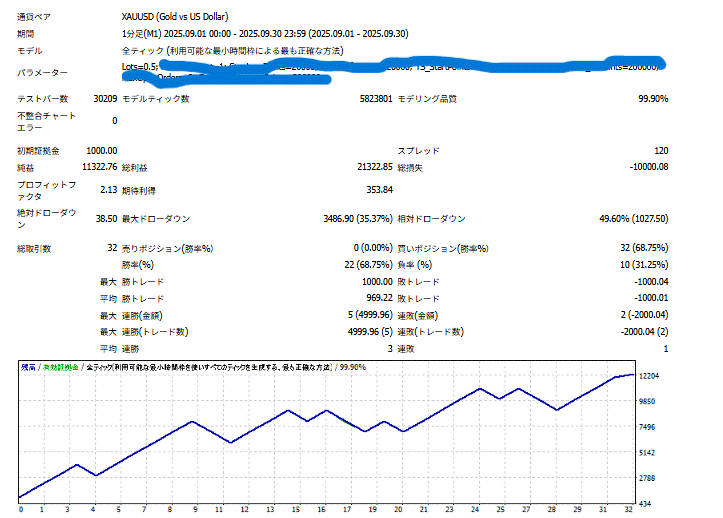
Task: Select the value 2 (-2000.04)
Action: coord(644,315)
